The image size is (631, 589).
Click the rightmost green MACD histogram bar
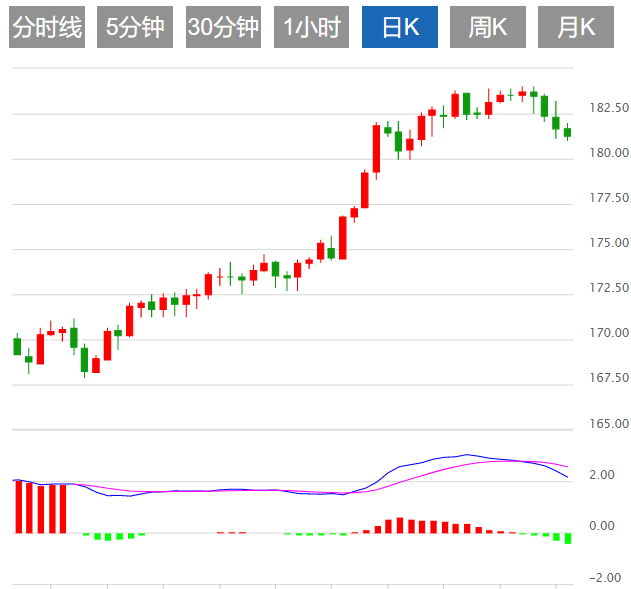(x=568, y=538)
